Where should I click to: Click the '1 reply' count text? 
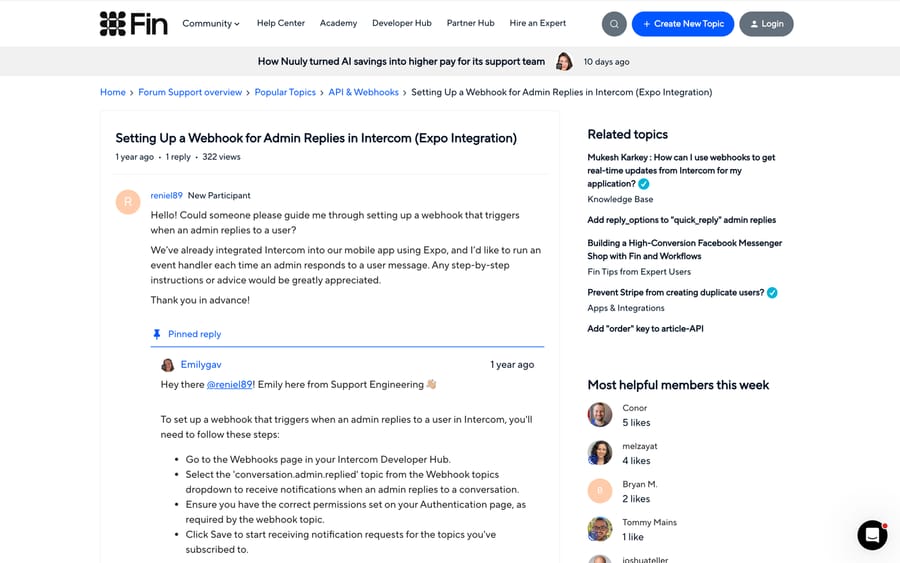point(178,157)
